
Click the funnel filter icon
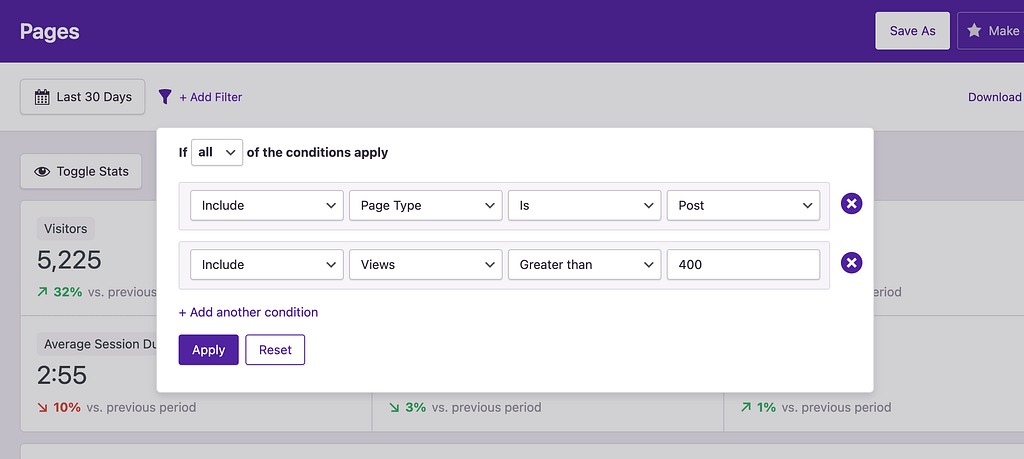coord(165,97)
